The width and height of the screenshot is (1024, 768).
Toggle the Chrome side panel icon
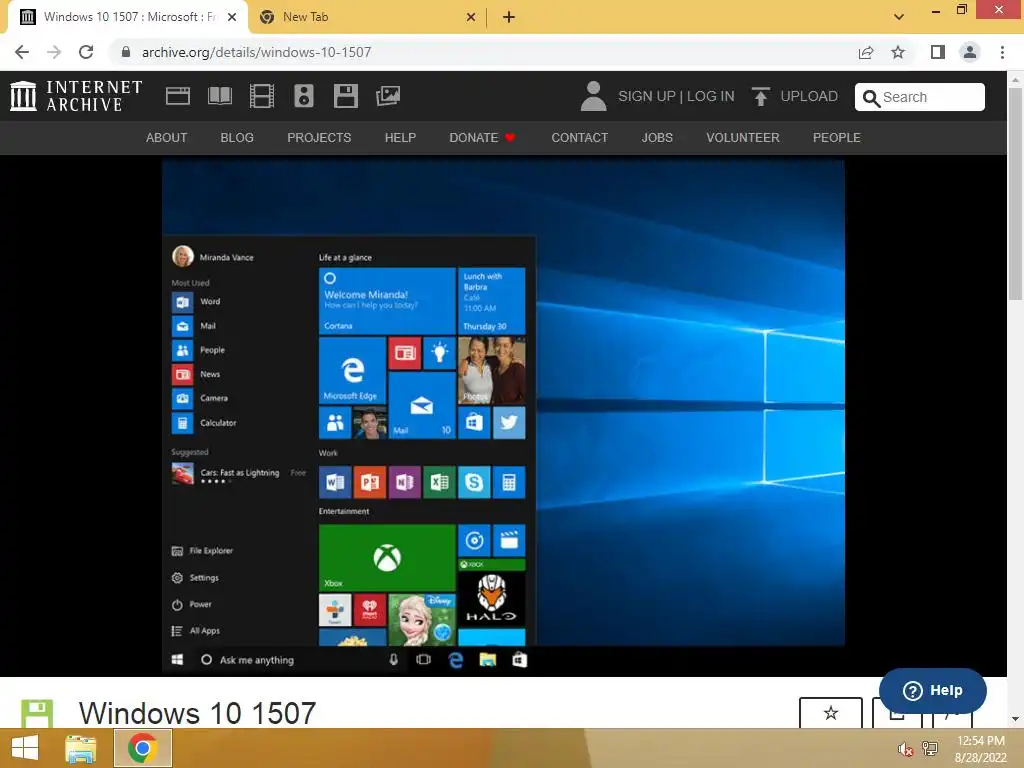click(x=938, y=52)
